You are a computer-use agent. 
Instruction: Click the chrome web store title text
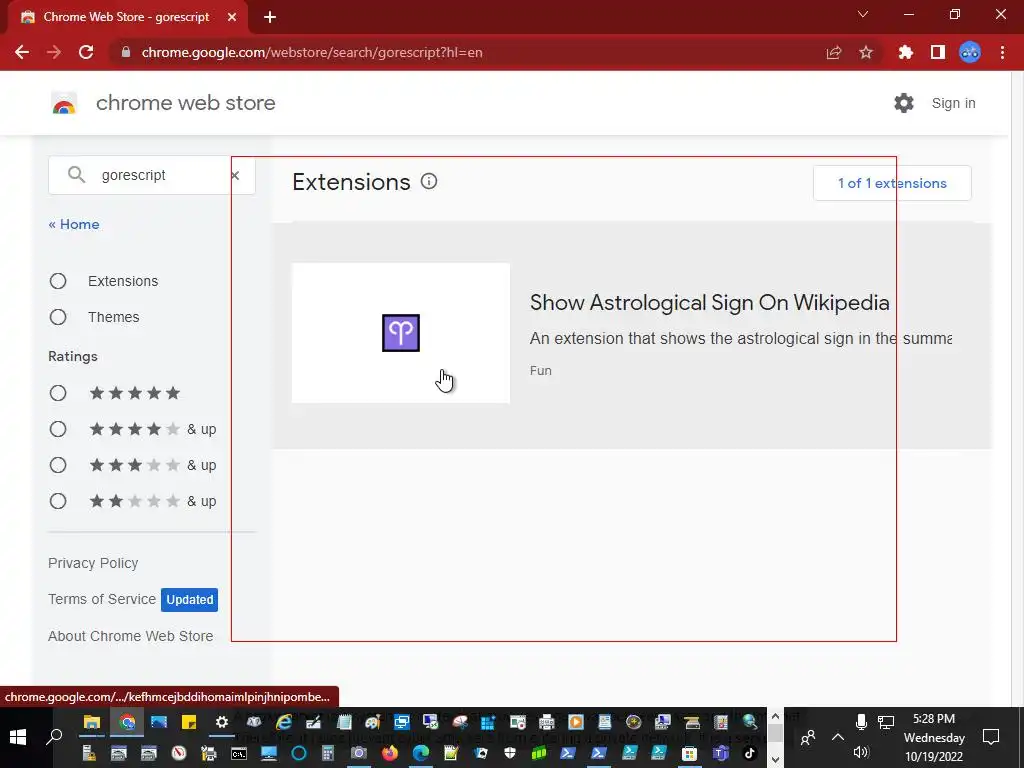[x=185, y=103]
